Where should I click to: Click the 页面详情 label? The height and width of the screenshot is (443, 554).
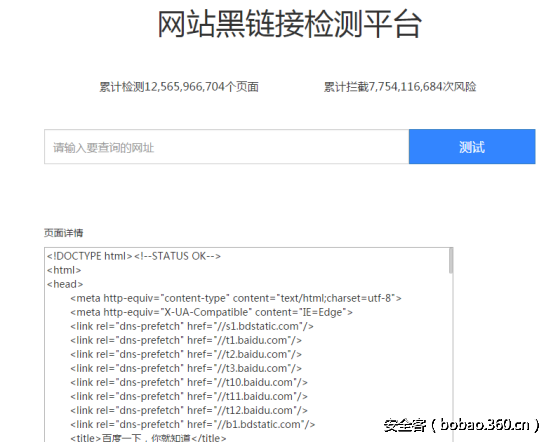pos(64,233)
